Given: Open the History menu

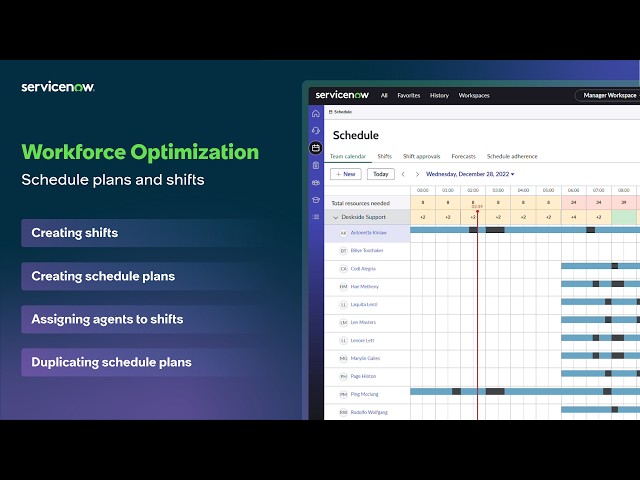Looking at the screenshot, I should click(x=439, y=95).
